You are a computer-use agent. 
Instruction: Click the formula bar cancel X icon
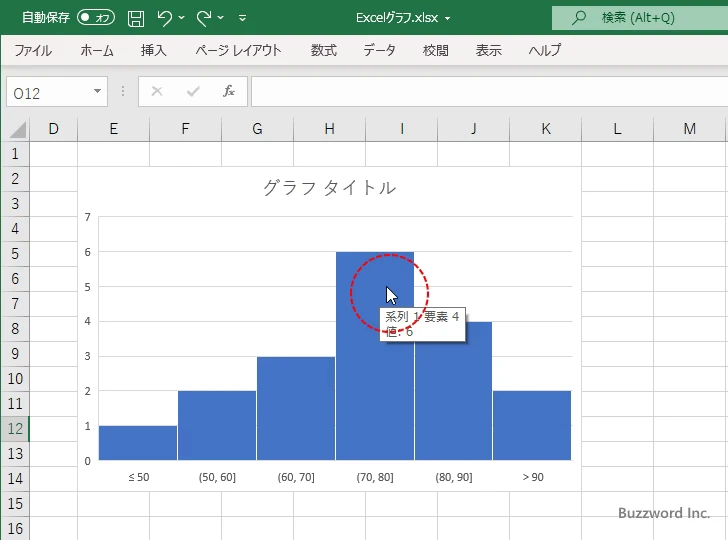click(x=157, y=91)
